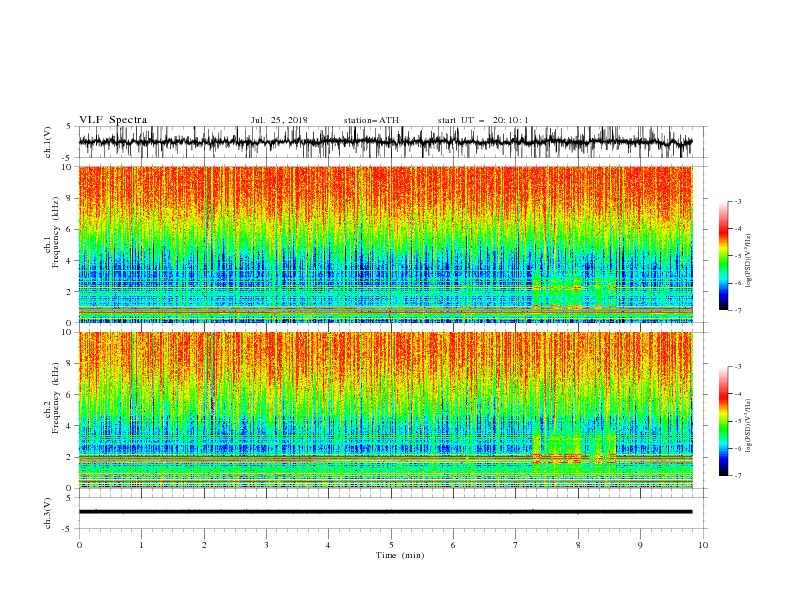Viewport: 792px width, 612px height.
Task: Click the "-4" label on ch.2 colorbar
Action: 738,394
